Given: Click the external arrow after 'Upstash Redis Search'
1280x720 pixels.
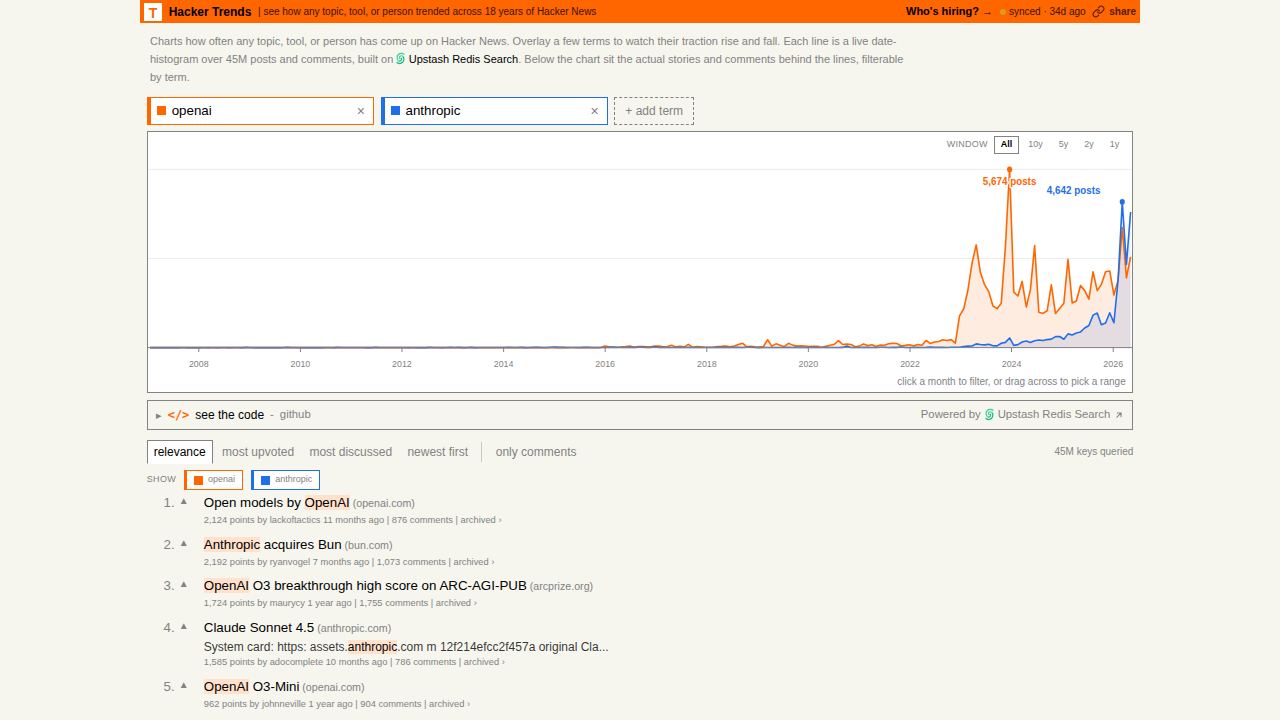Looking at the screenshot, I should tap(1119, 415).
